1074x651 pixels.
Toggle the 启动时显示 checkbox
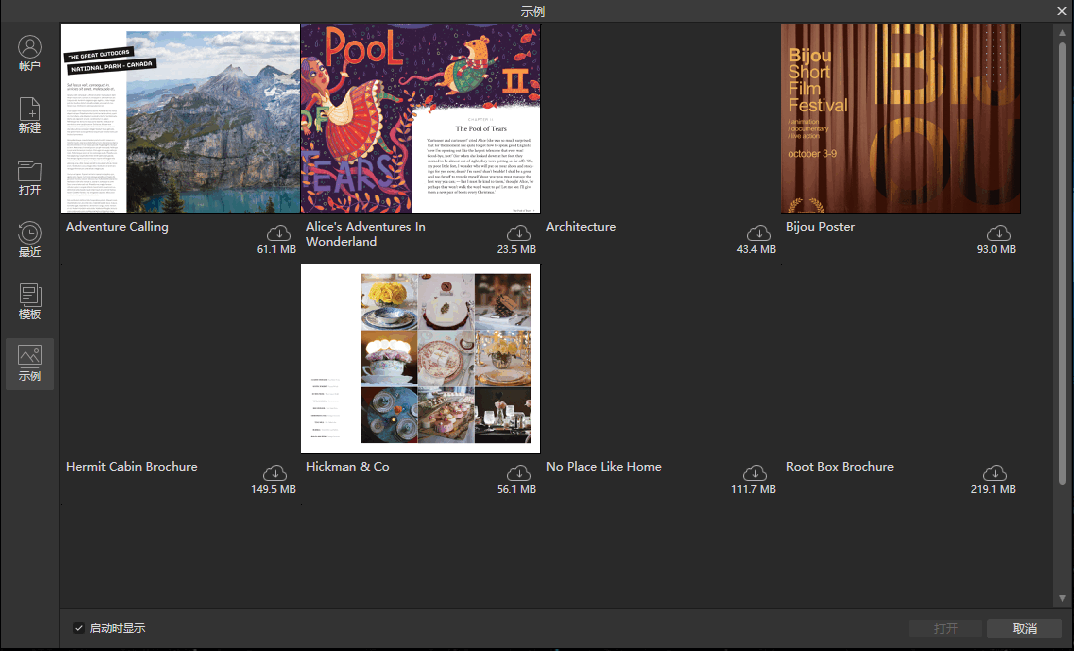click(x=79, y=628)
